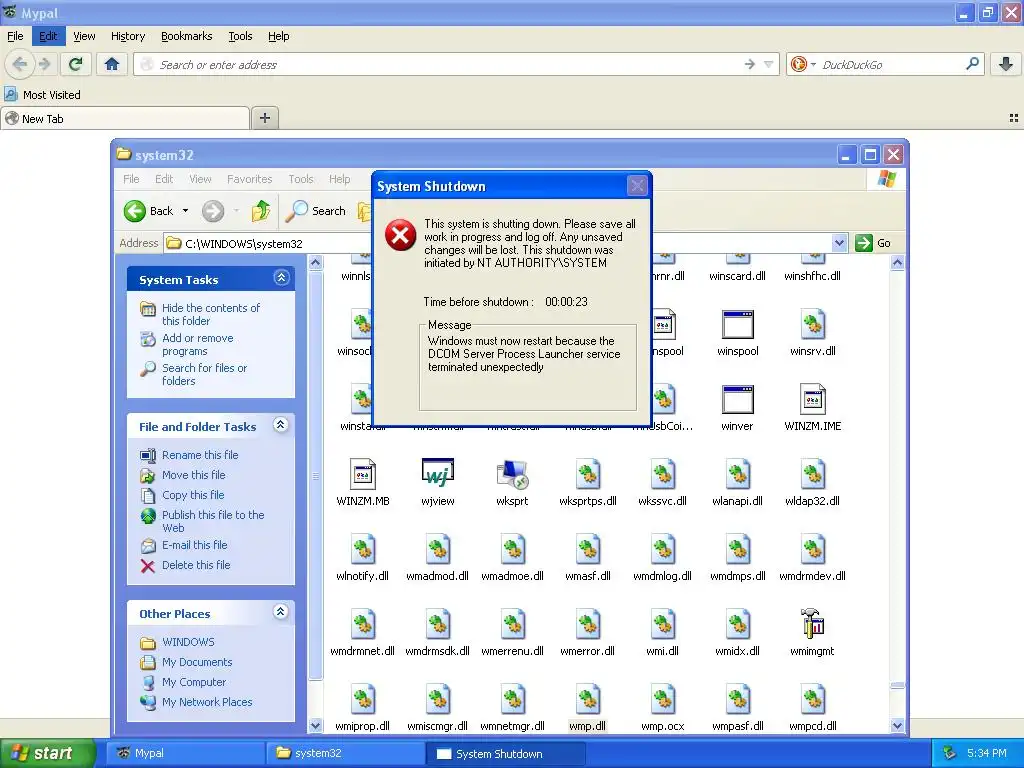Select the wldap32.dll file icon

click(x=812, y=473)
